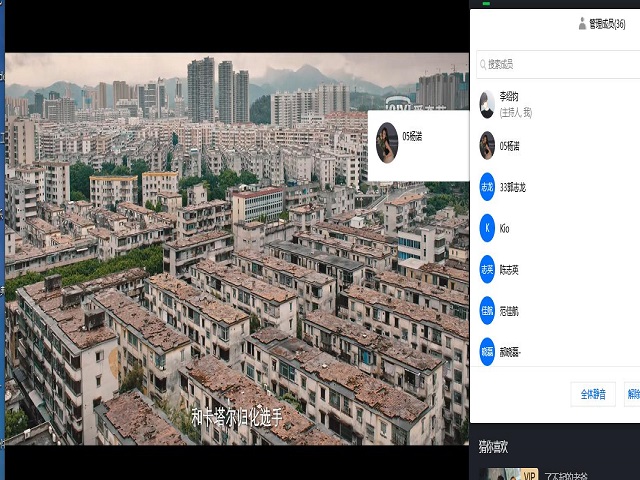Select member name 05杨诺 in list
640x480 pixels.
[510, 146]
